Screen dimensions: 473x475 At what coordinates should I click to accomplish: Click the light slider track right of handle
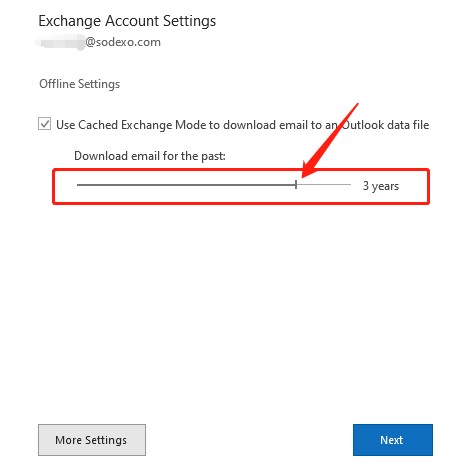pyautogui.click(x=324, y=184)
